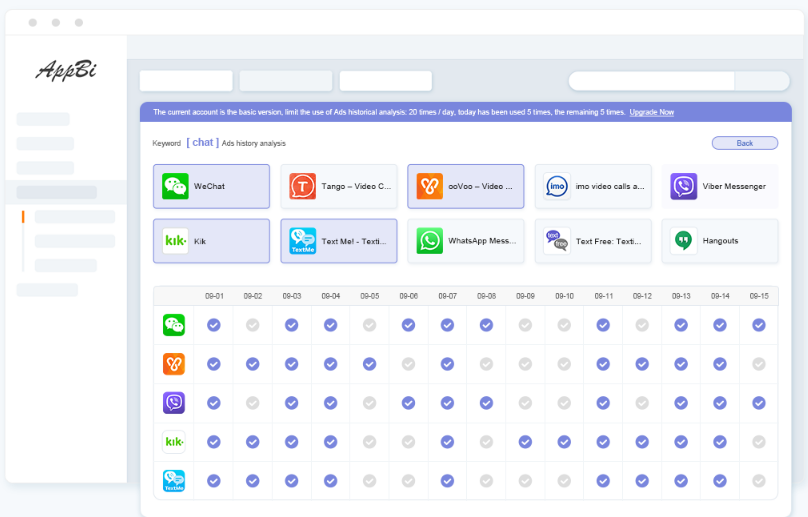Select the Text Free app card
The image size is (808, 517).
[x=593, y=241]
